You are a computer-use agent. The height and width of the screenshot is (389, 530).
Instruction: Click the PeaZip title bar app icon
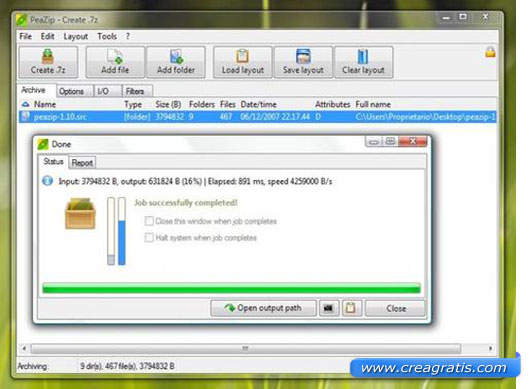(22, 20)
